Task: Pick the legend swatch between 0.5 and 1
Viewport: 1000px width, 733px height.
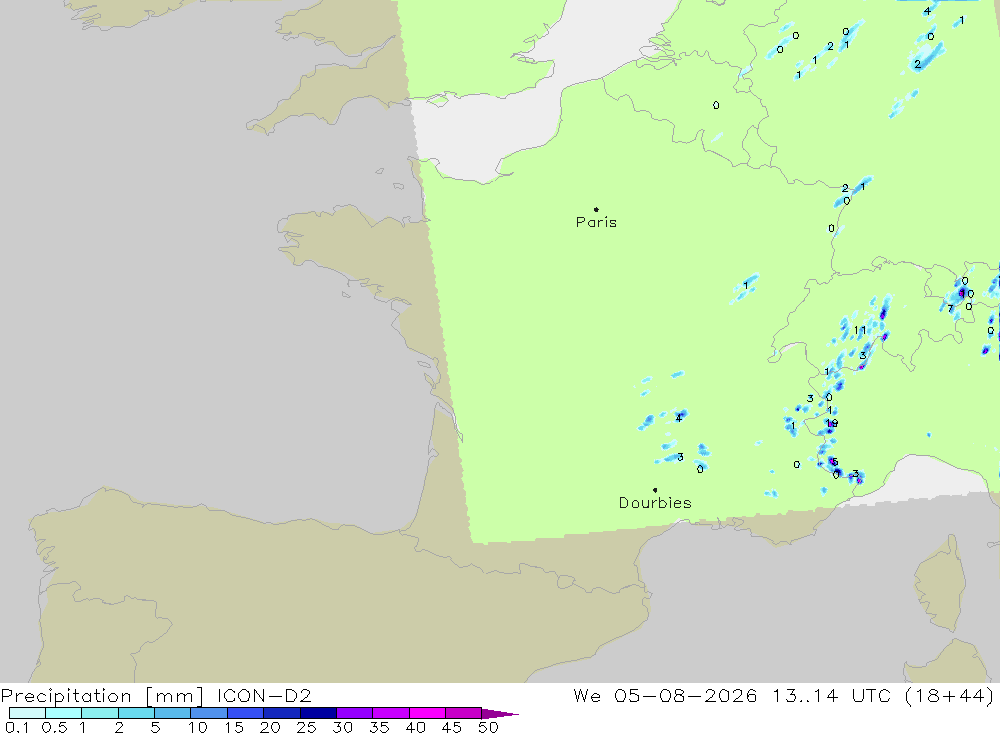Action: point(64,713)
